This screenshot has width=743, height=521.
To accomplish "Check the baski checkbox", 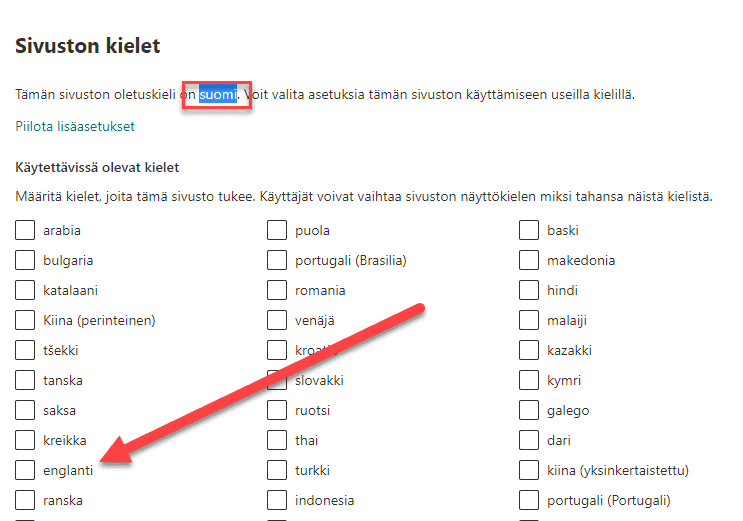I will [x=529, y=231].
